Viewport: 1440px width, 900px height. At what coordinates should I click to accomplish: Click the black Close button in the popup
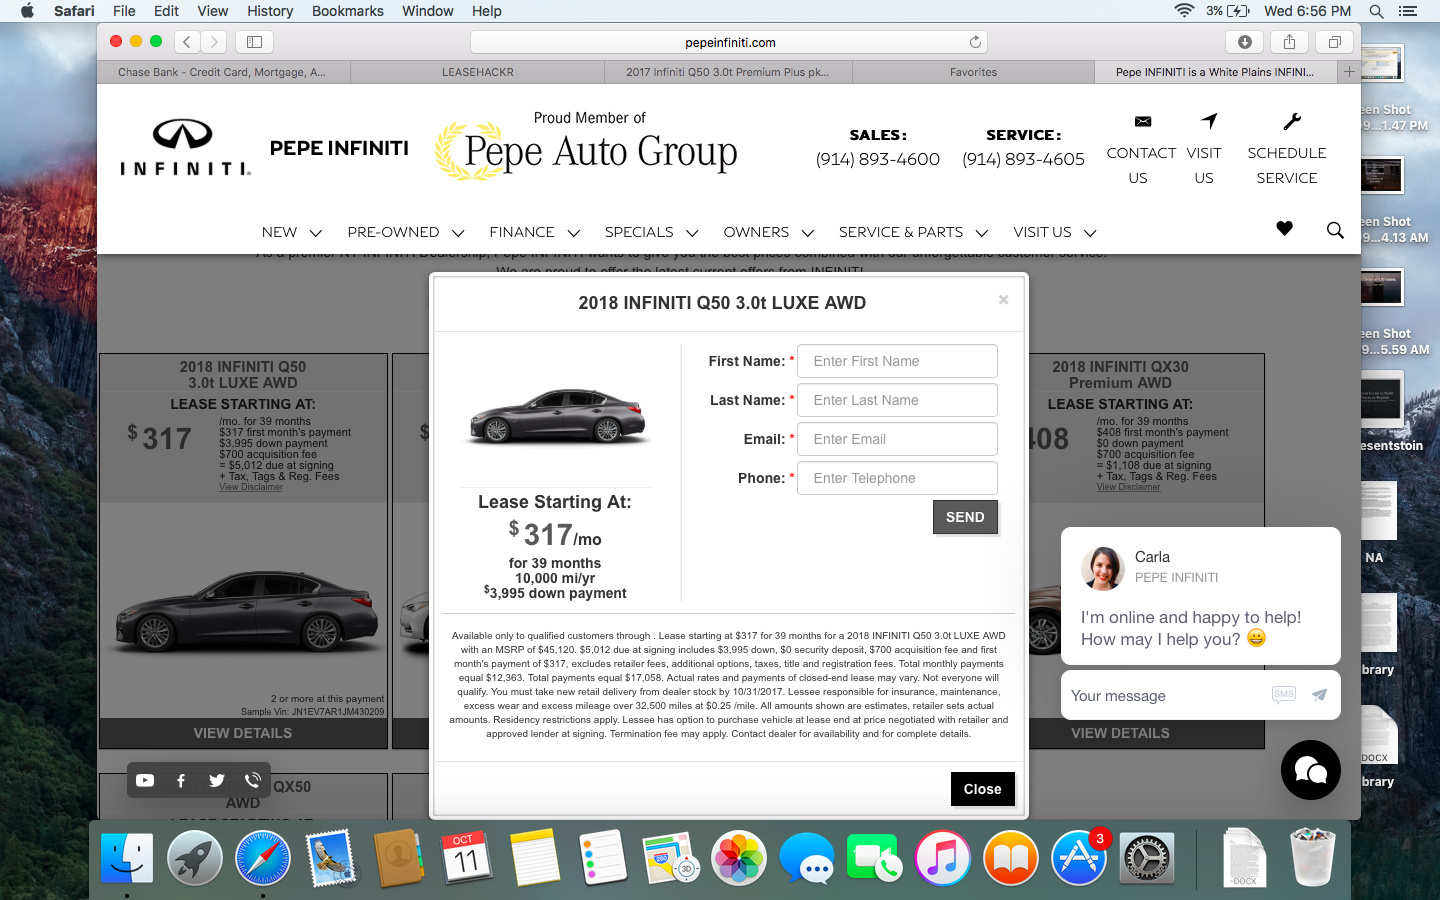click(x=982, y=789)
